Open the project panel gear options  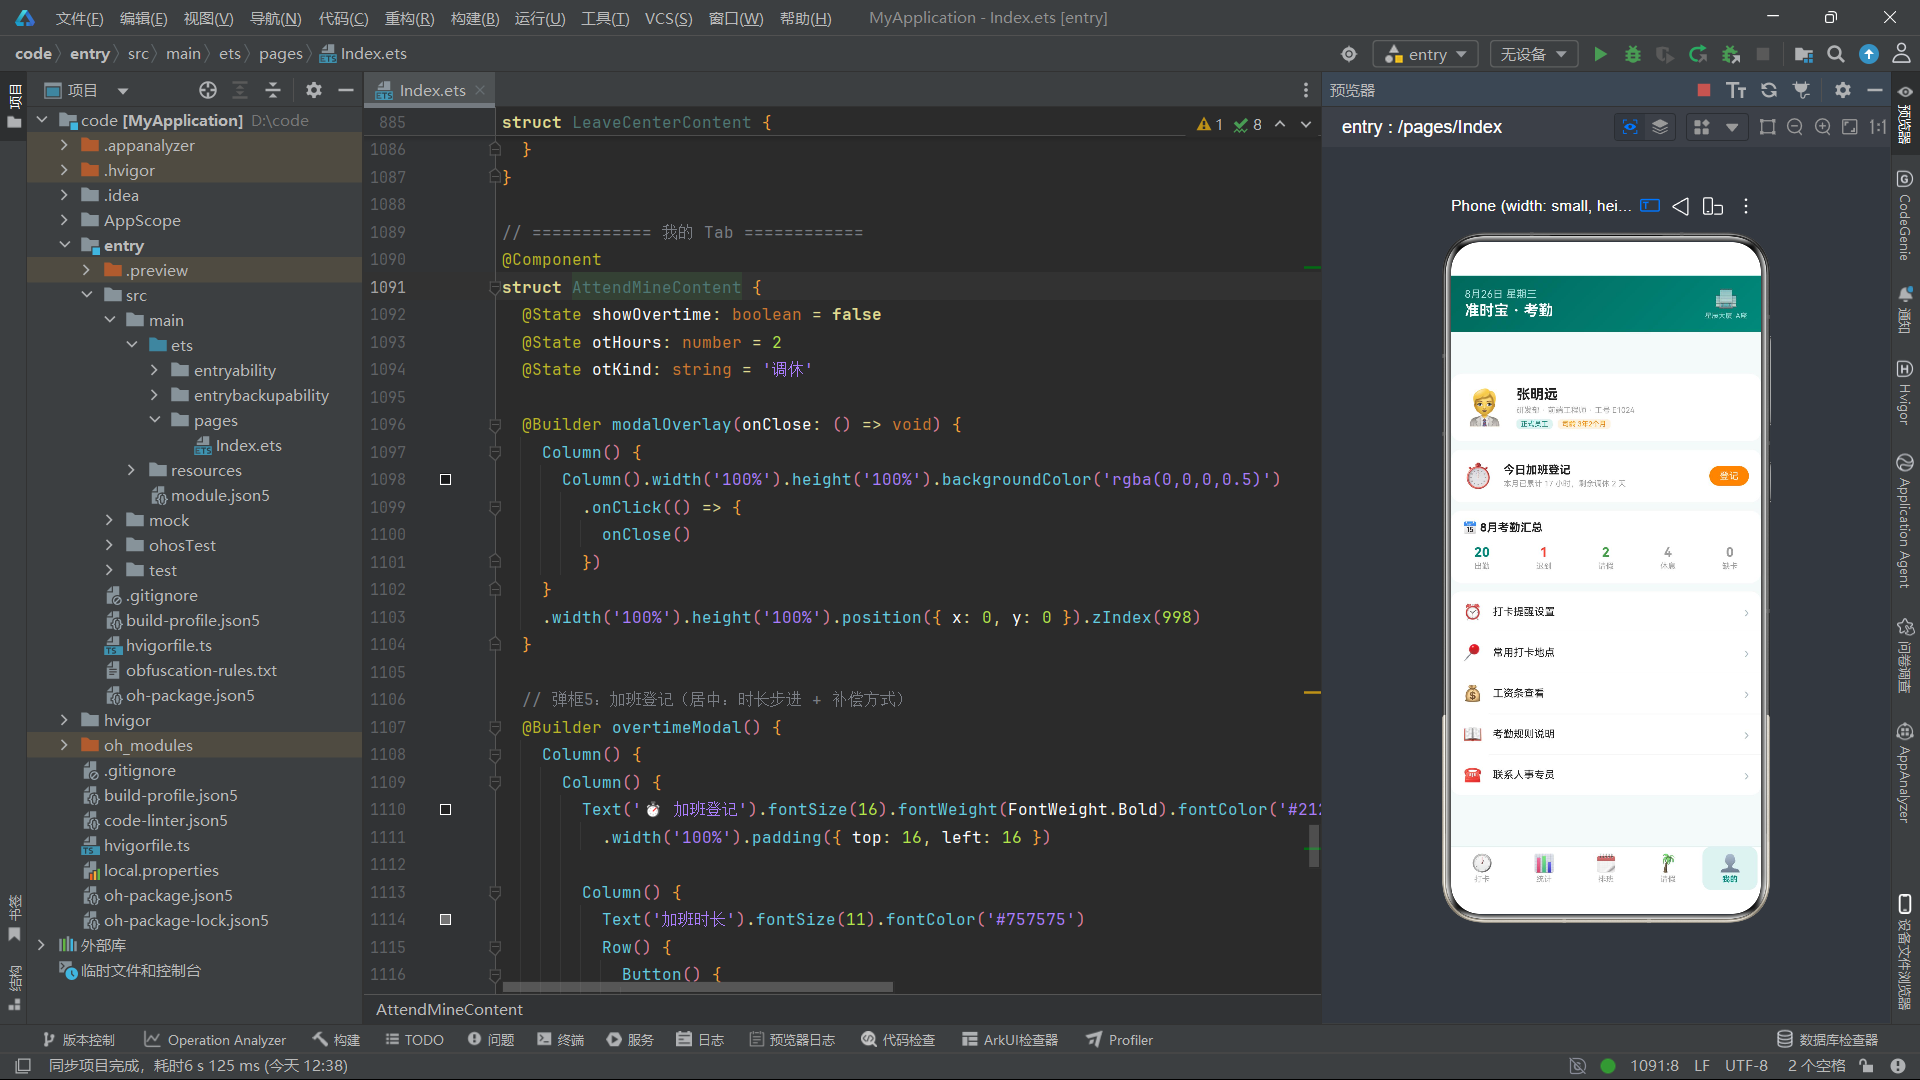coord(314,90)
